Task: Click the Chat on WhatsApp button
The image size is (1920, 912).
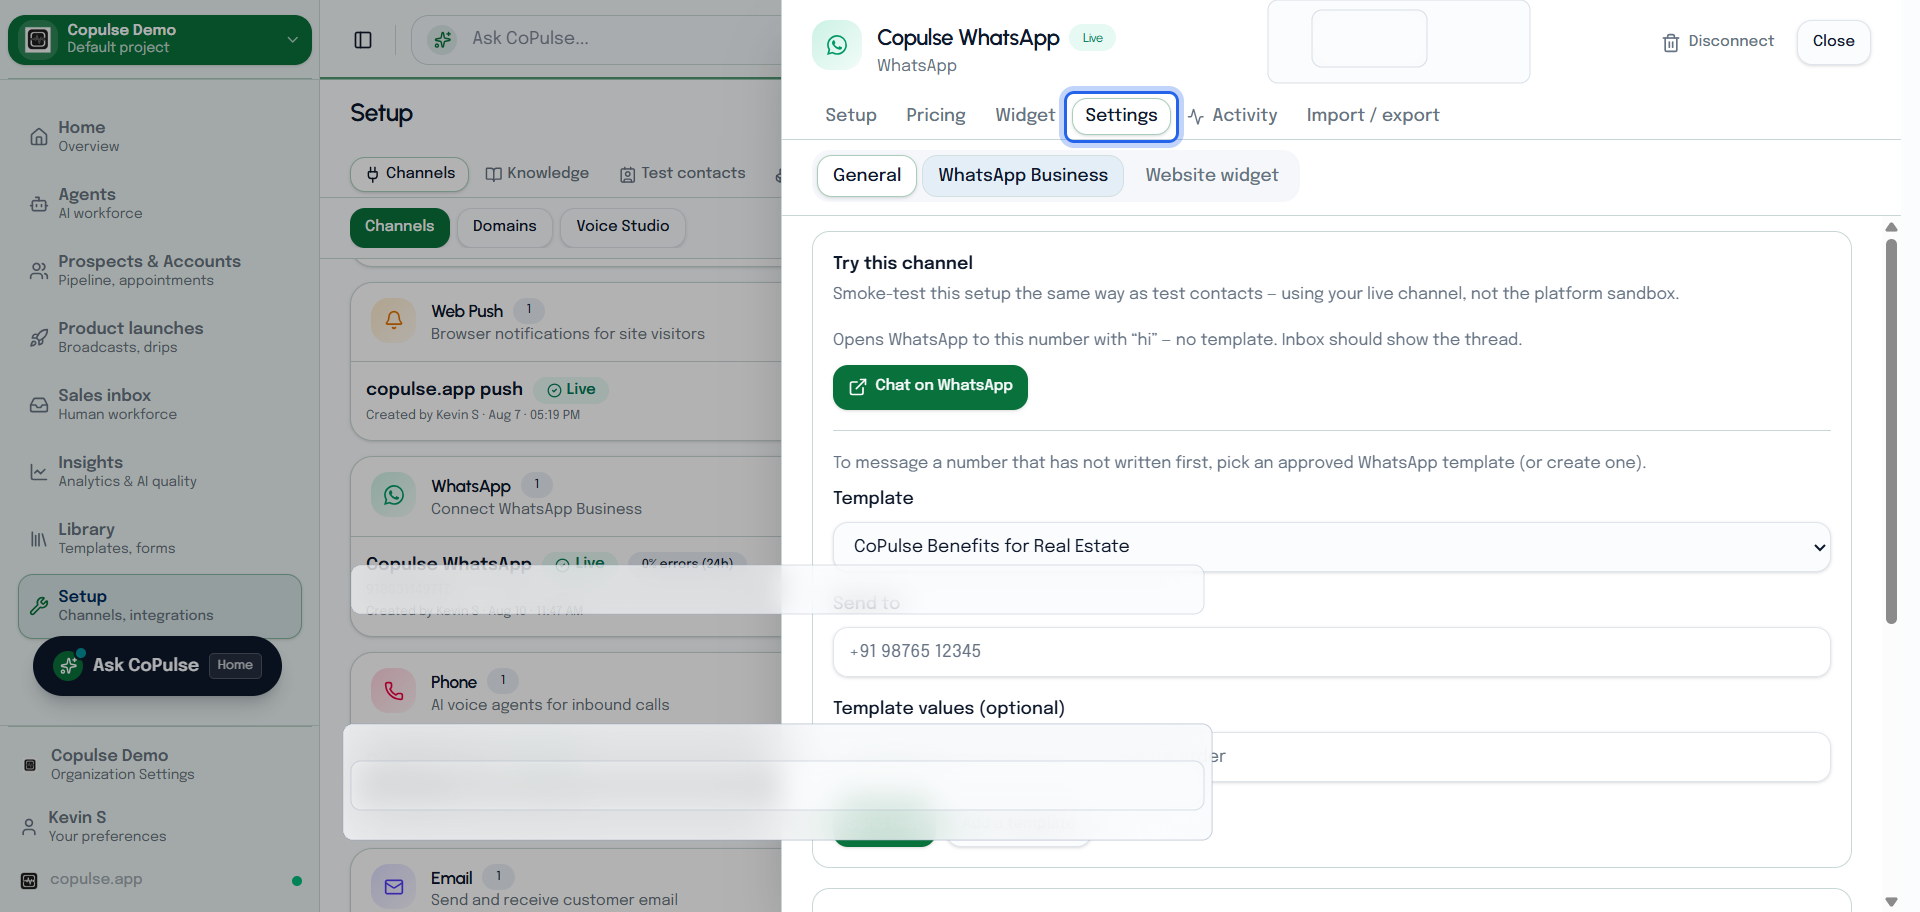Action: 930,387
